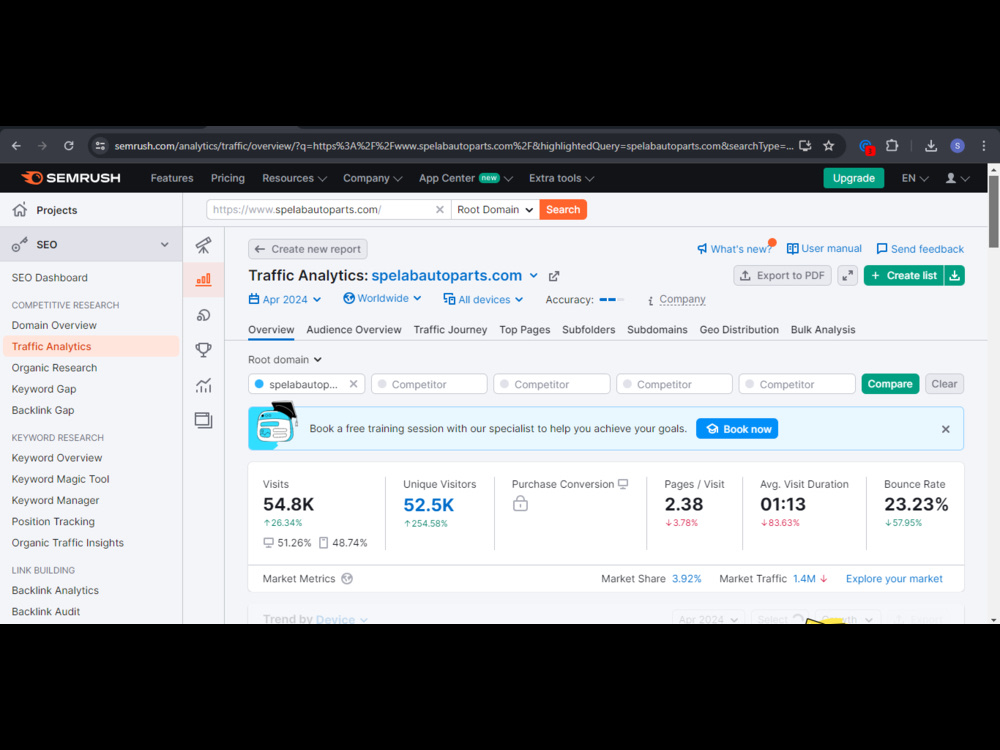Open the Root domain filter dropdown
The height and width of the screenshot is (750, 1000).
284,360
